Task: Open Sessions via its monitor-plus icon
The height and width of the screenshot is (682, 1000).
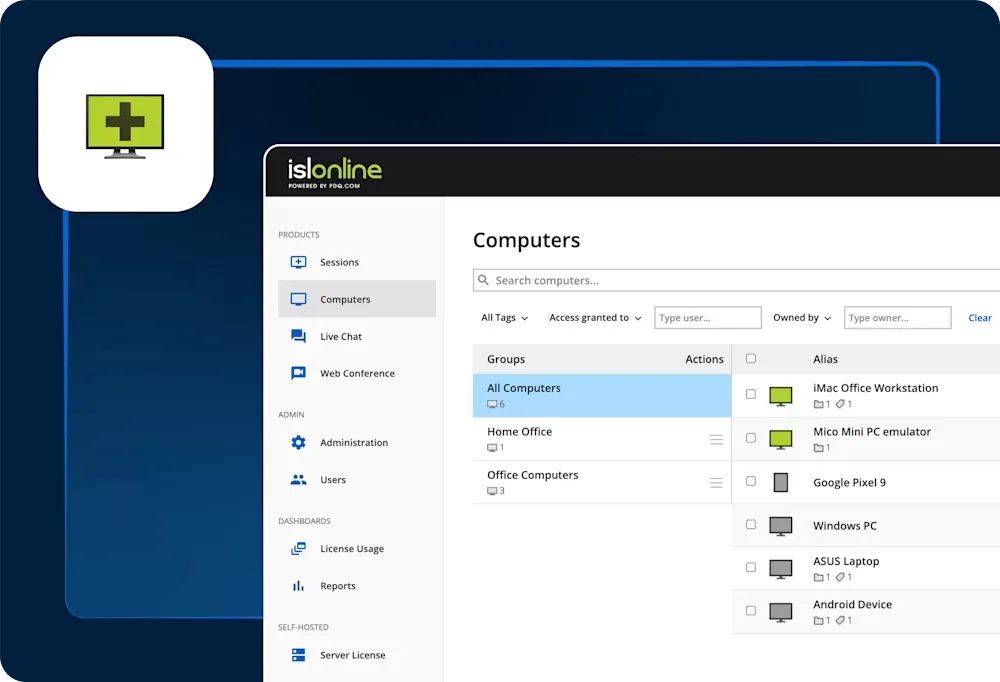Action: 298,262
